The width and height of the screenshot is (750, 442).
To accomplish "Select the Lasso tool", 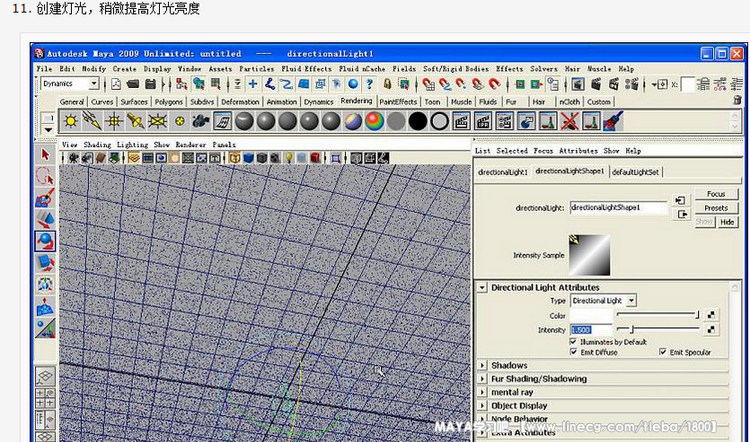I will pyautogui.click(x=45, y=177).
